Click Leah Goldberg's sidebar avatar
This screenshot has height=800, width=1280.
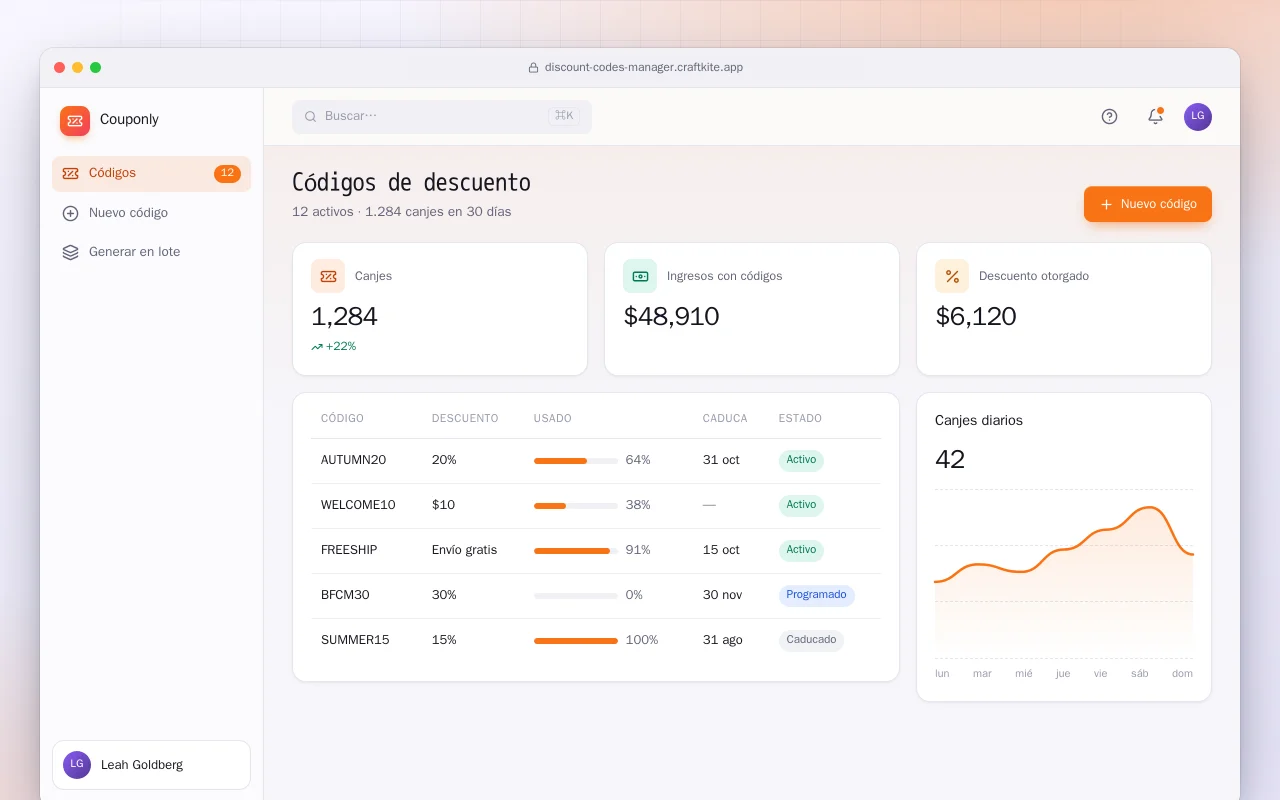click(77, 765)
